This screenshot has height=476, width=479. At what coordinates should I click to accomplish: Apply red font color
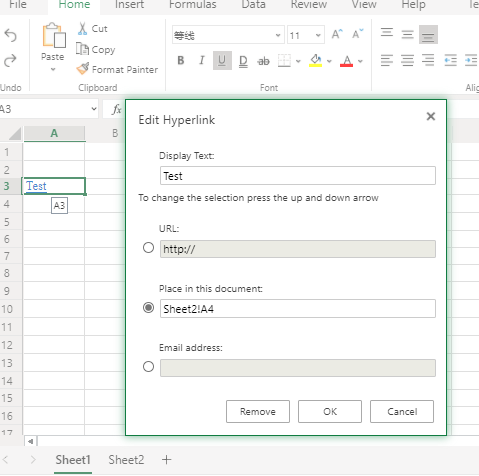click(x=346, y=61)
